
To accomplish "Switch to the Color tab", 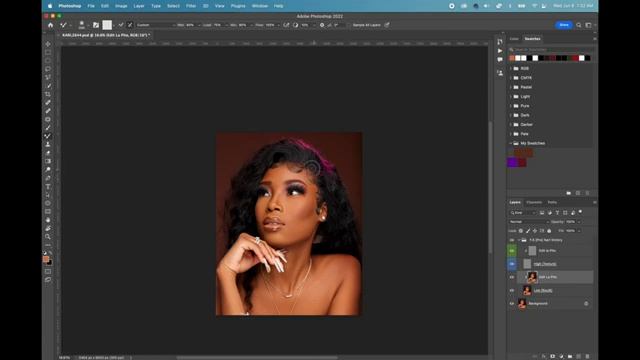I will (514, 39).
